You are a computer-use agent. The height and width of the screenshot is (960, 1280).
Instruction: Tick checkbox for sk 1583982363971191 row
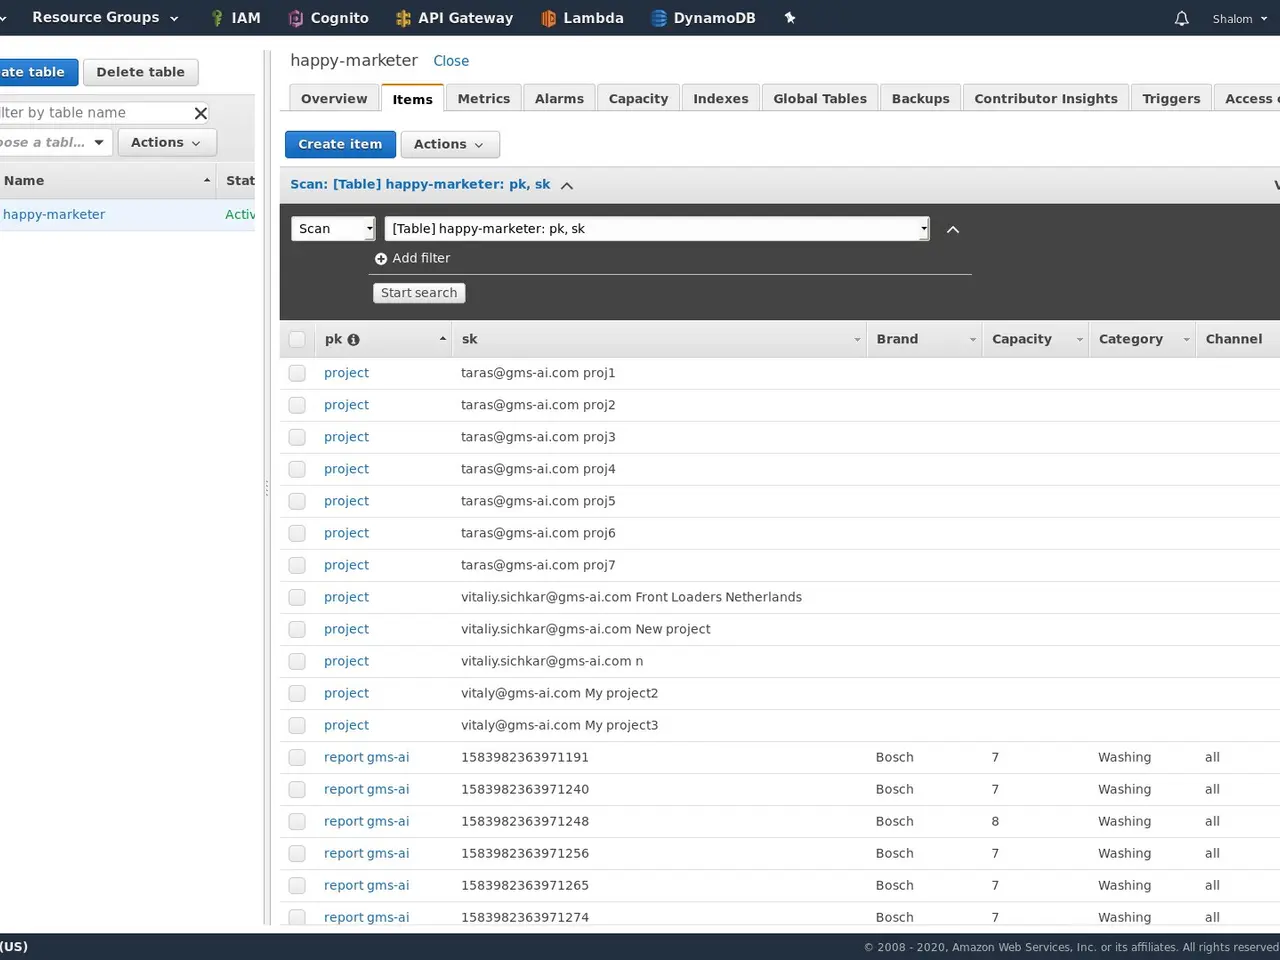[x=297, y=757]
